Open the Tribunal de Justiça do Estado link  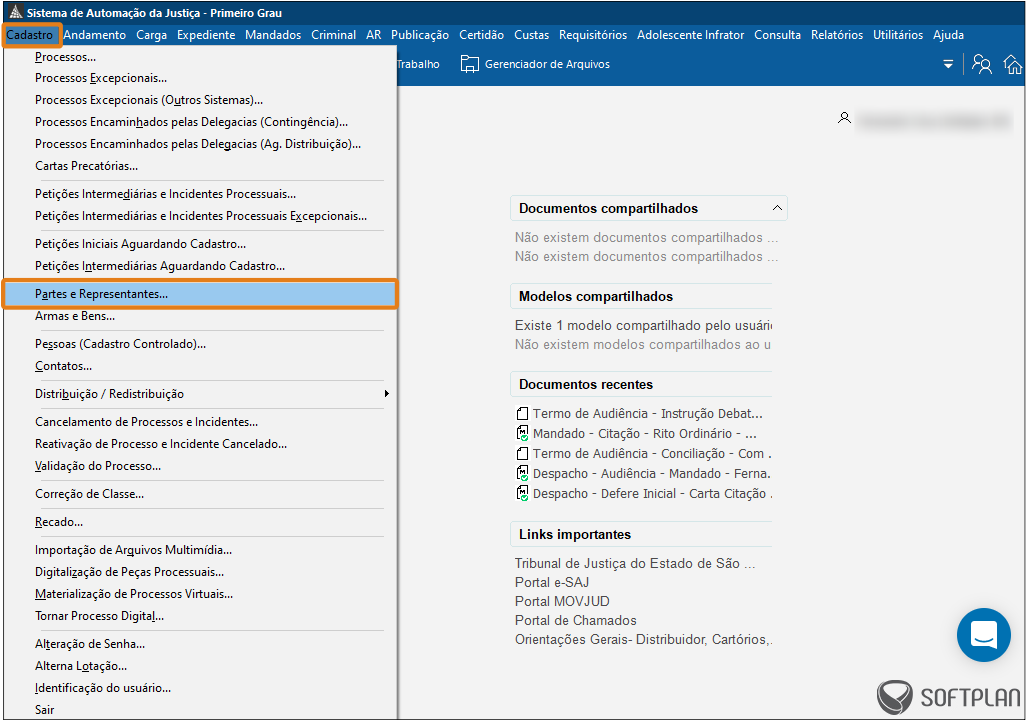pyautogui.click(x=635, y=563)
